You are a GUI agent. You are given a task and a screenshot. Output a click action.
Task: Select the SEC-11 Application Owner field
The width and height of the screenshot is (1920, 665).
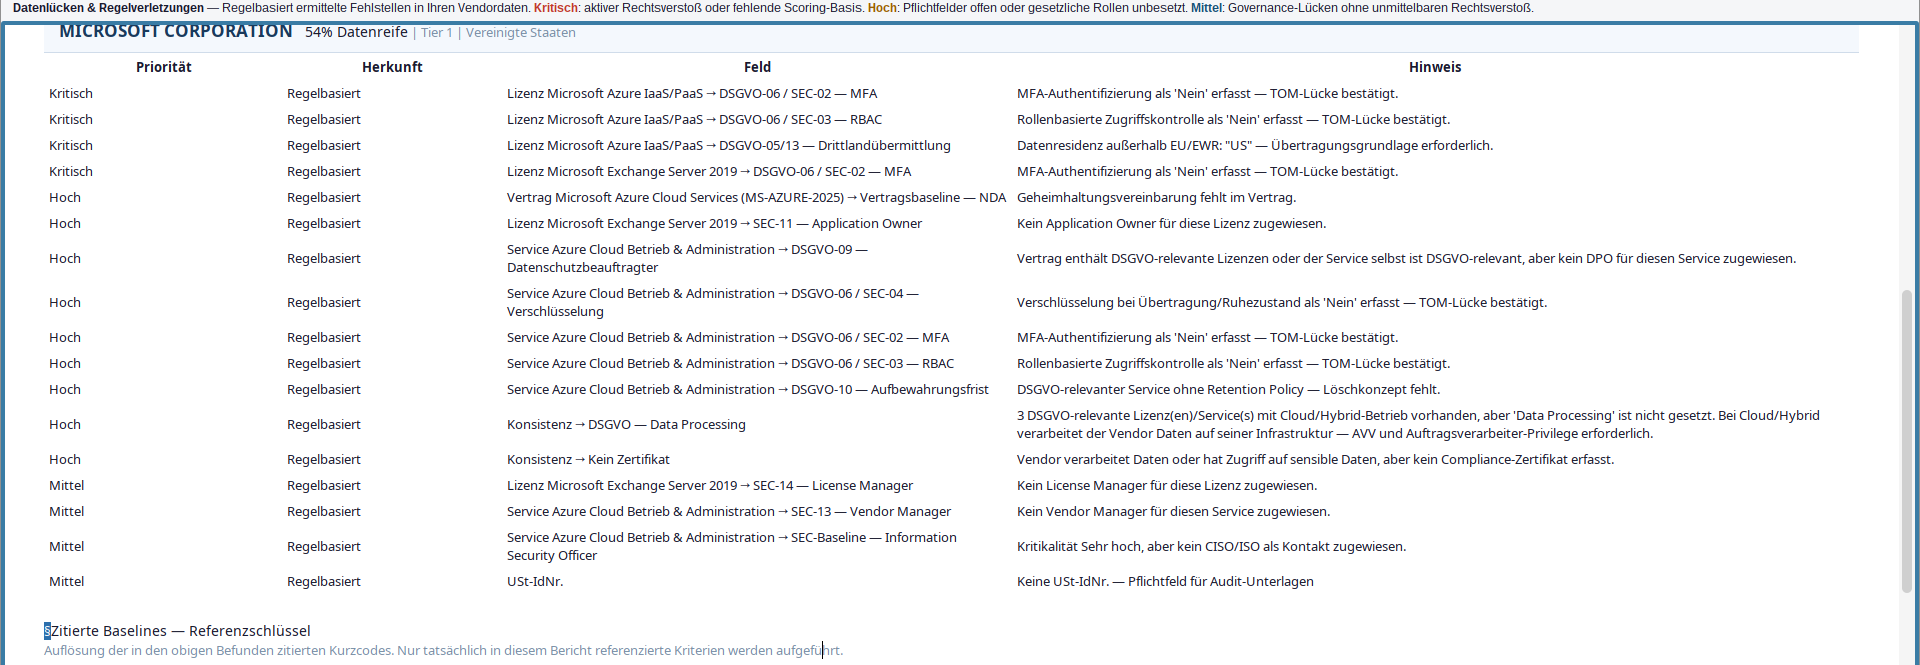click(x=714, y=223)
